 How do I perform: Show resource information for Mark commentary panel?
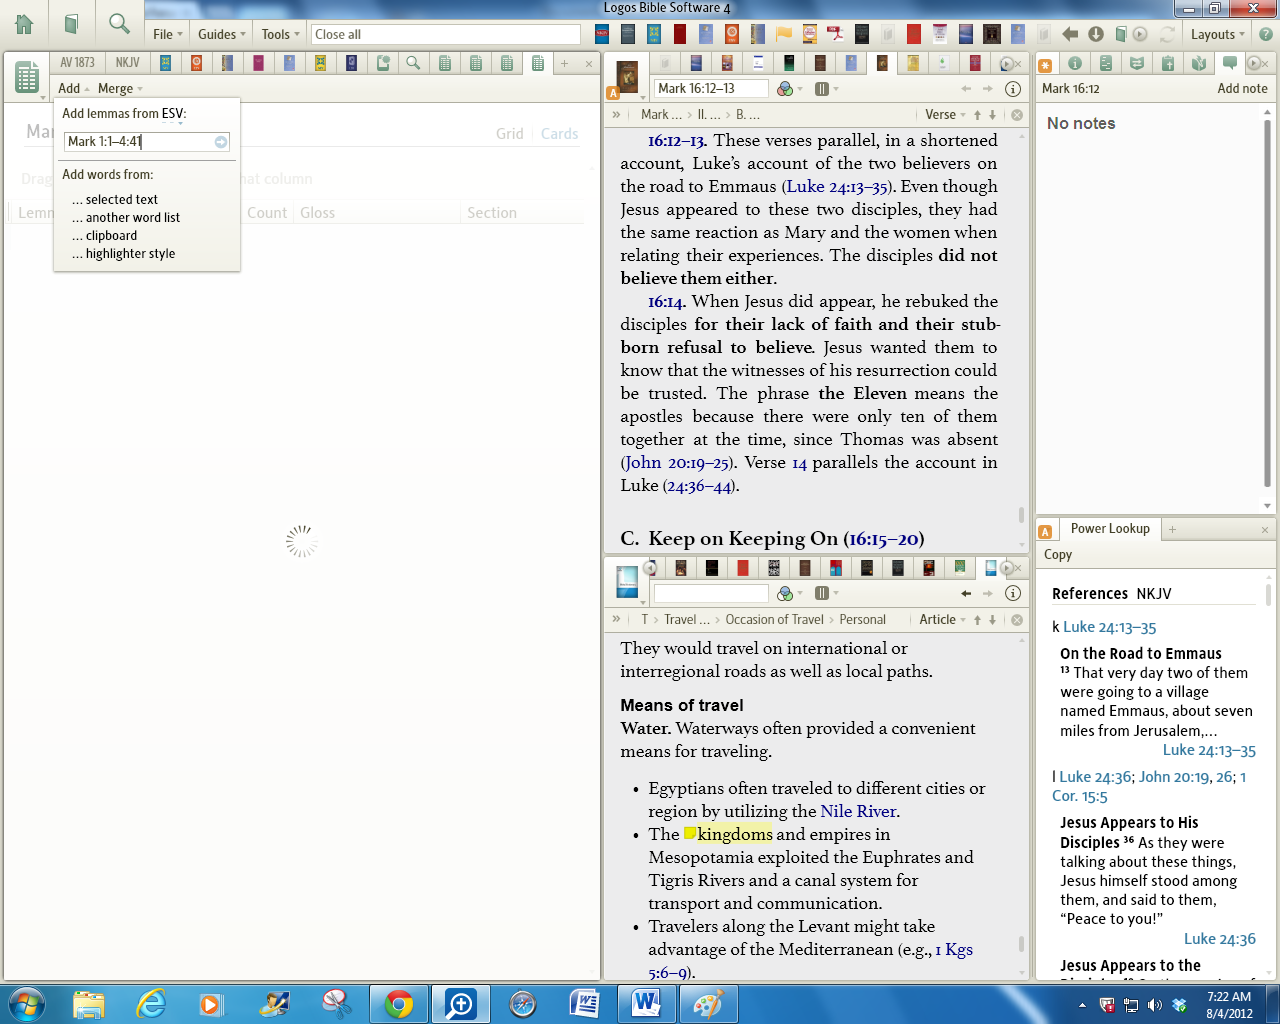(x=1012, y=88)
